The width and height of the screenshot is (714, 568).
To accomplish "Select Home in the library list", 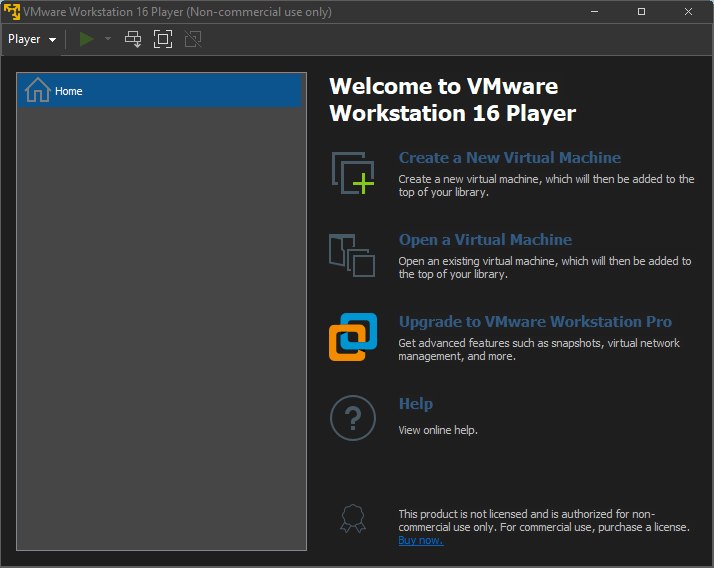I will coord(159,91).
